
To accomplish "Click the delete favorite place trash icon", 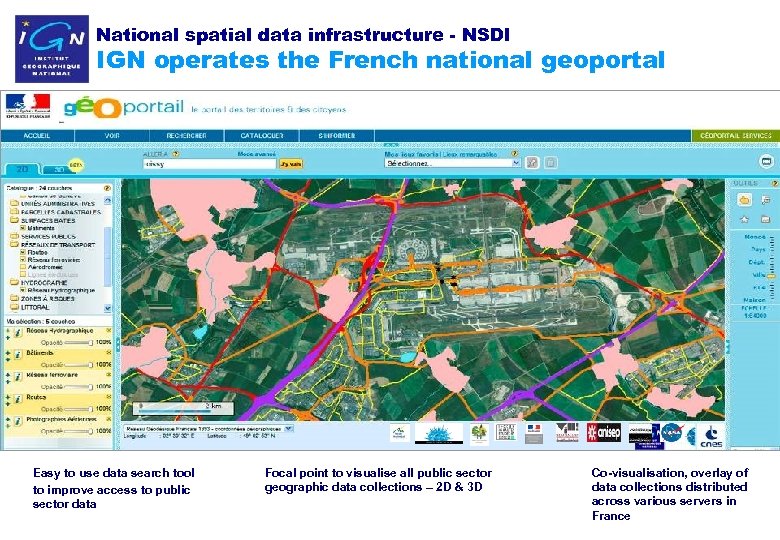I will 551,163.
